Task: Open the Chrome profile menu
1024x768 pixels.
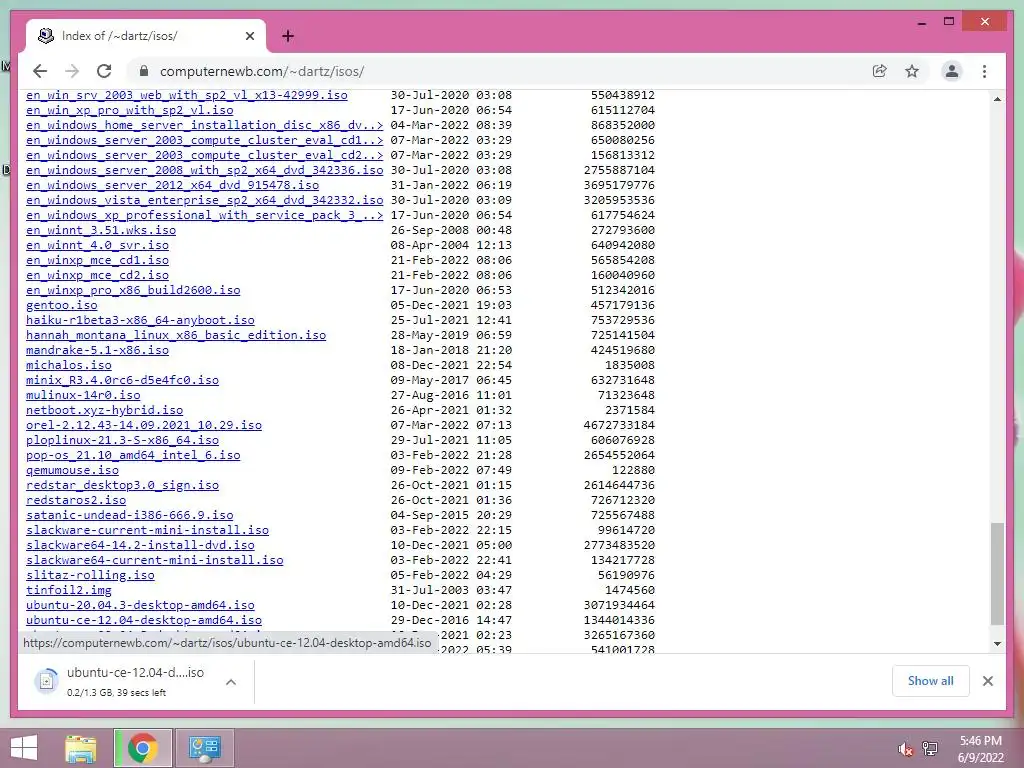Action: coord(952,71)
